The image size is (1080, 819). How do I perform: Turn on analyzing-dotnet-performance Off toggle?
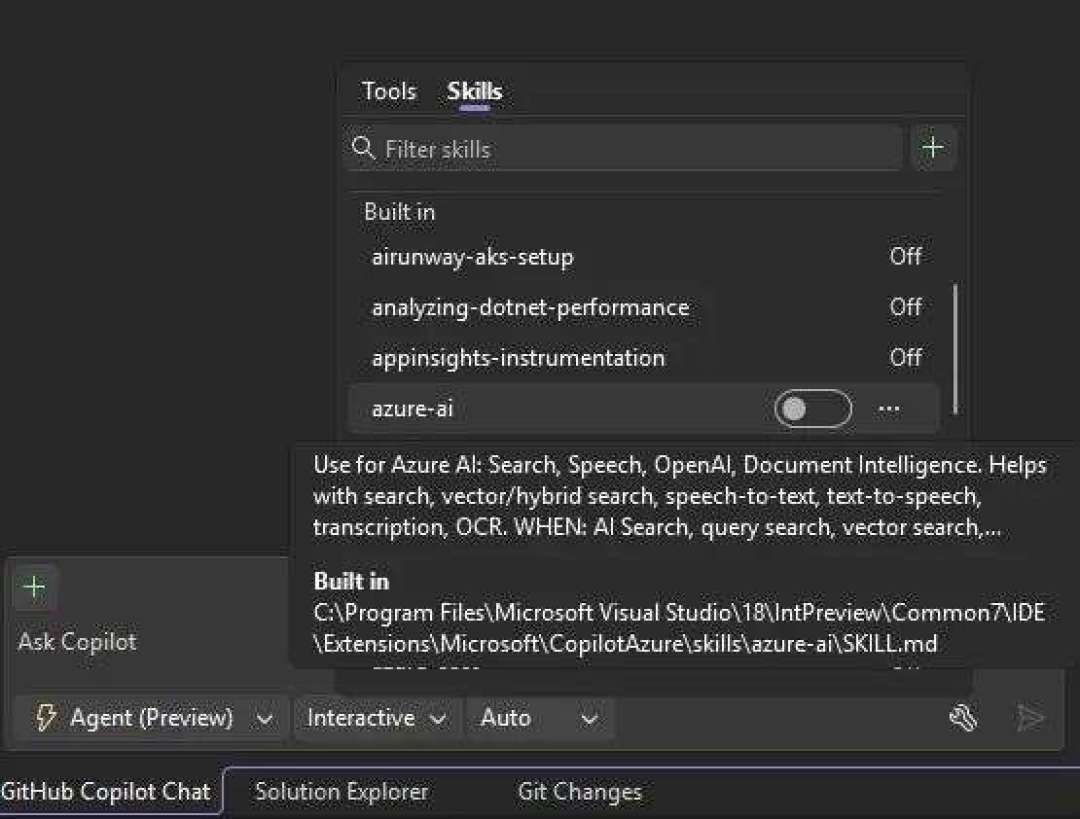click(x=905, y=307)
